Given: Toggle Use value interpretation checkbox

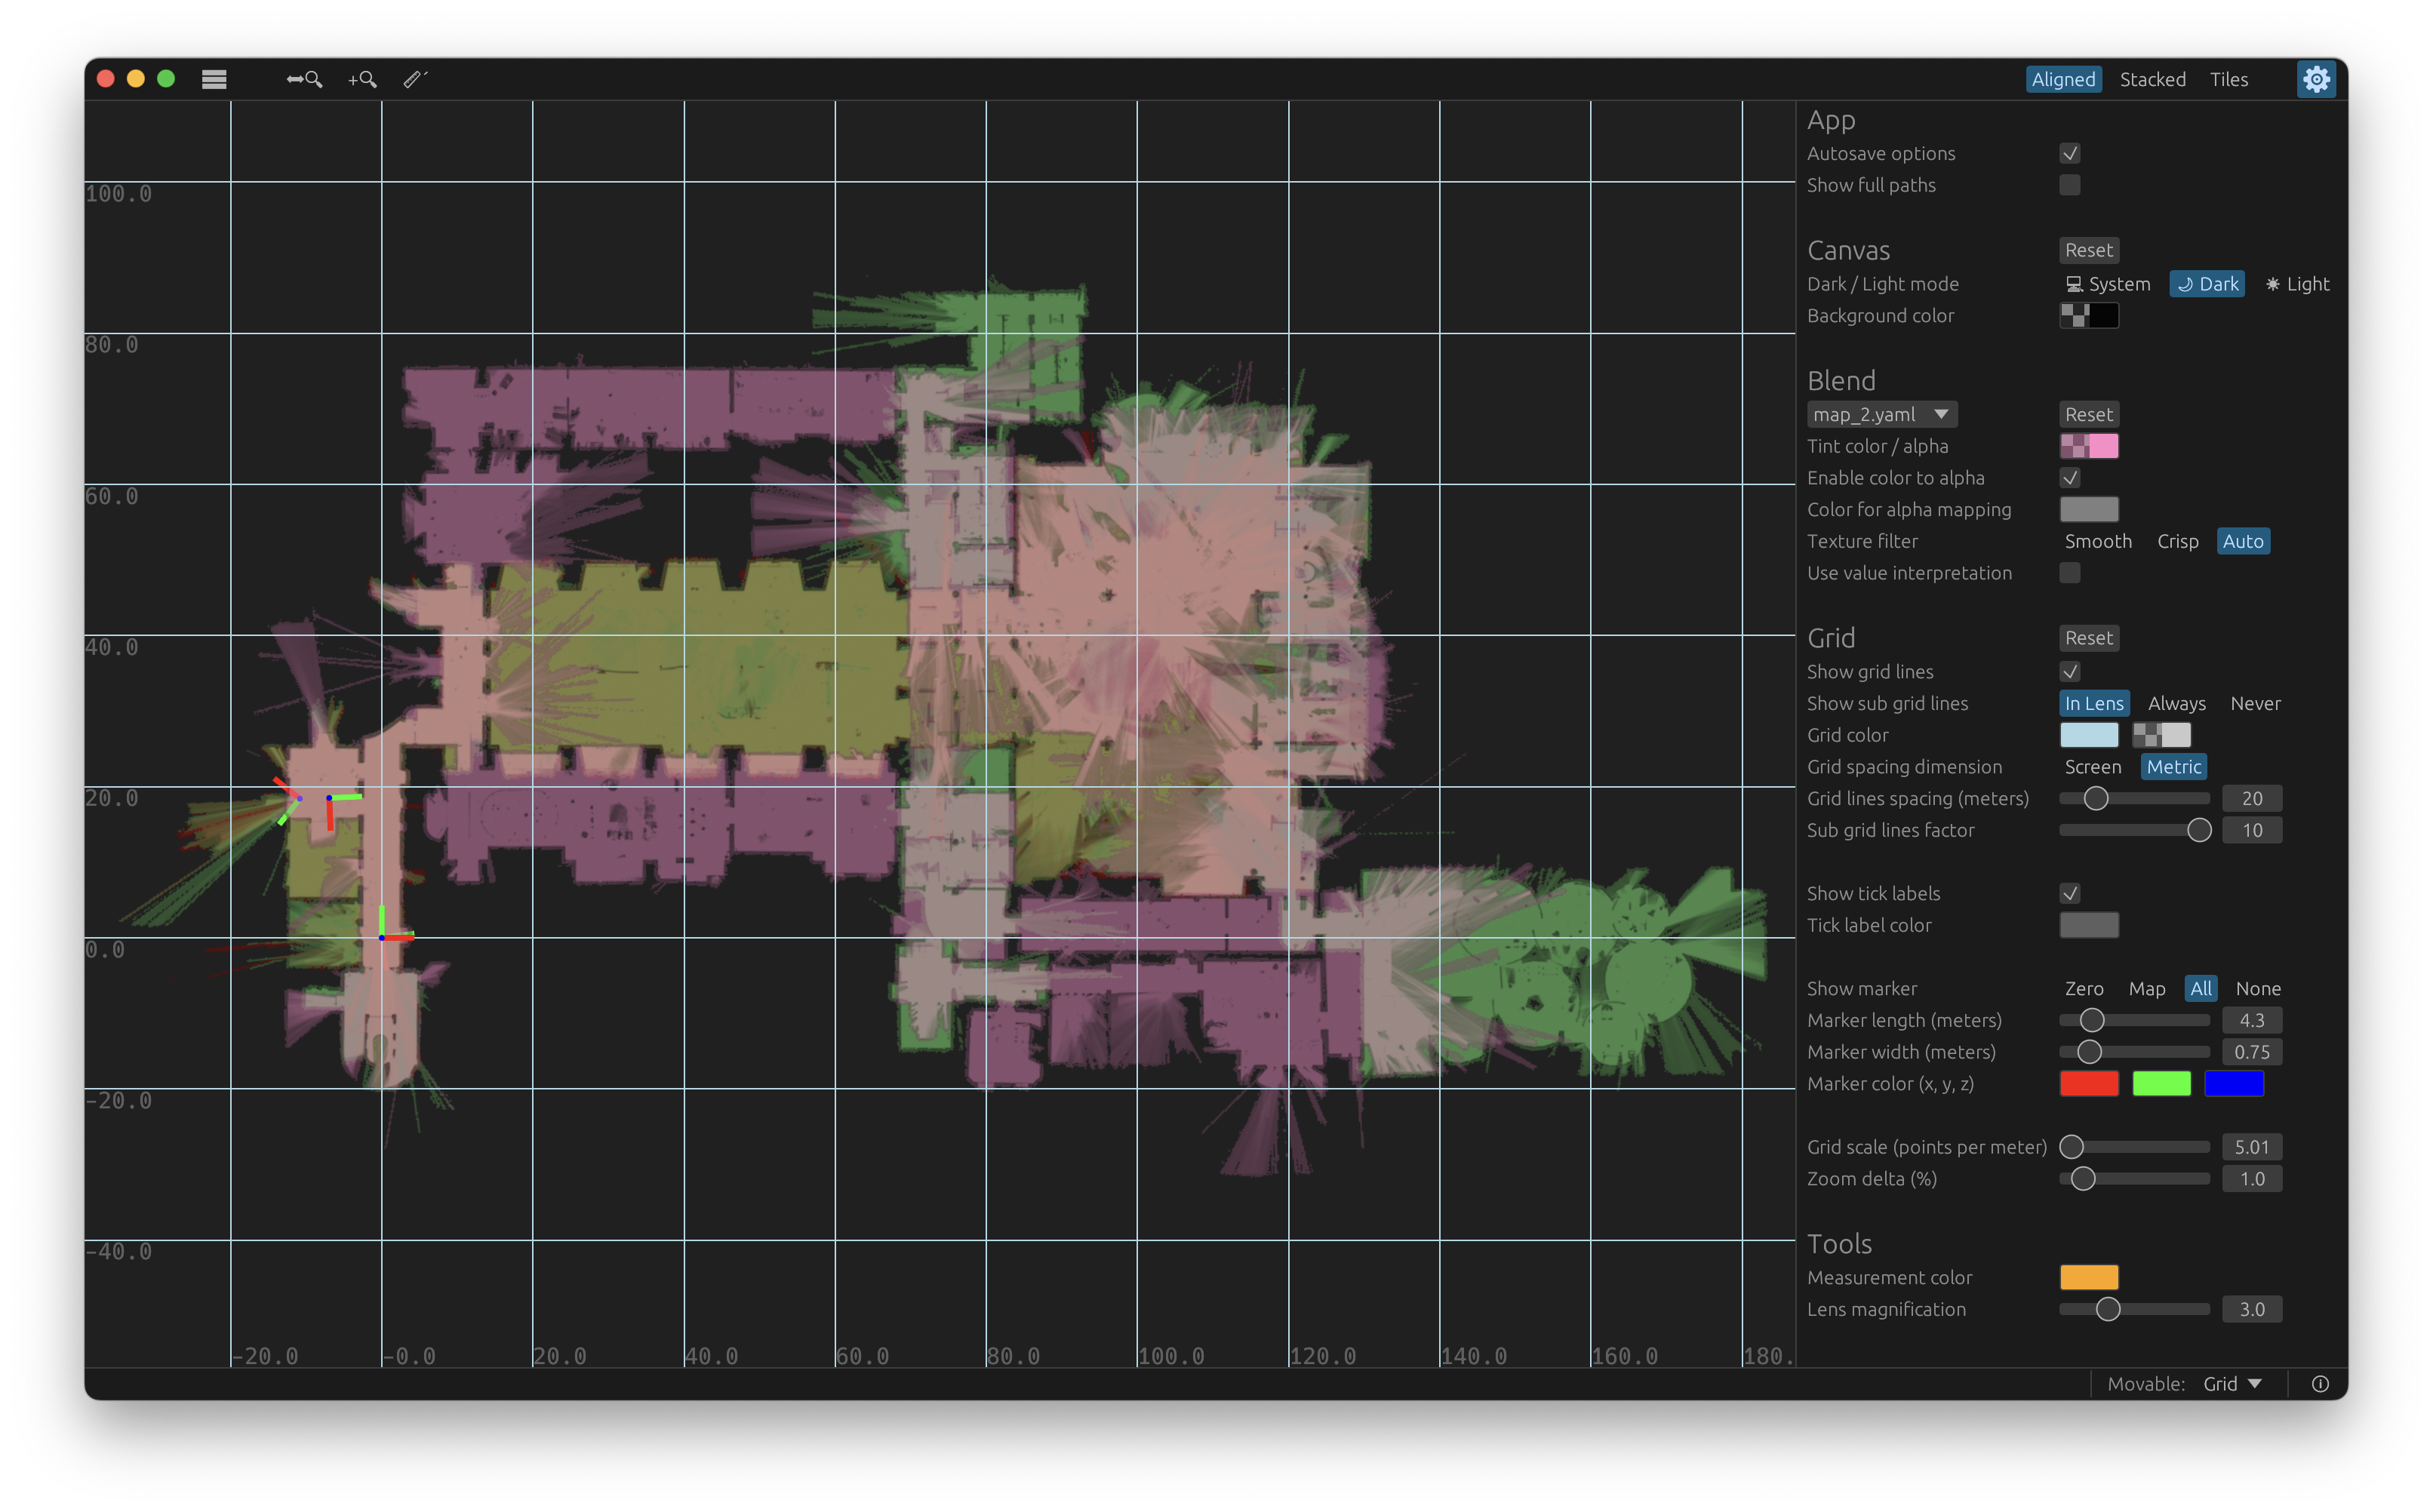Looking at the screenshot, I should coord(2069,573).
